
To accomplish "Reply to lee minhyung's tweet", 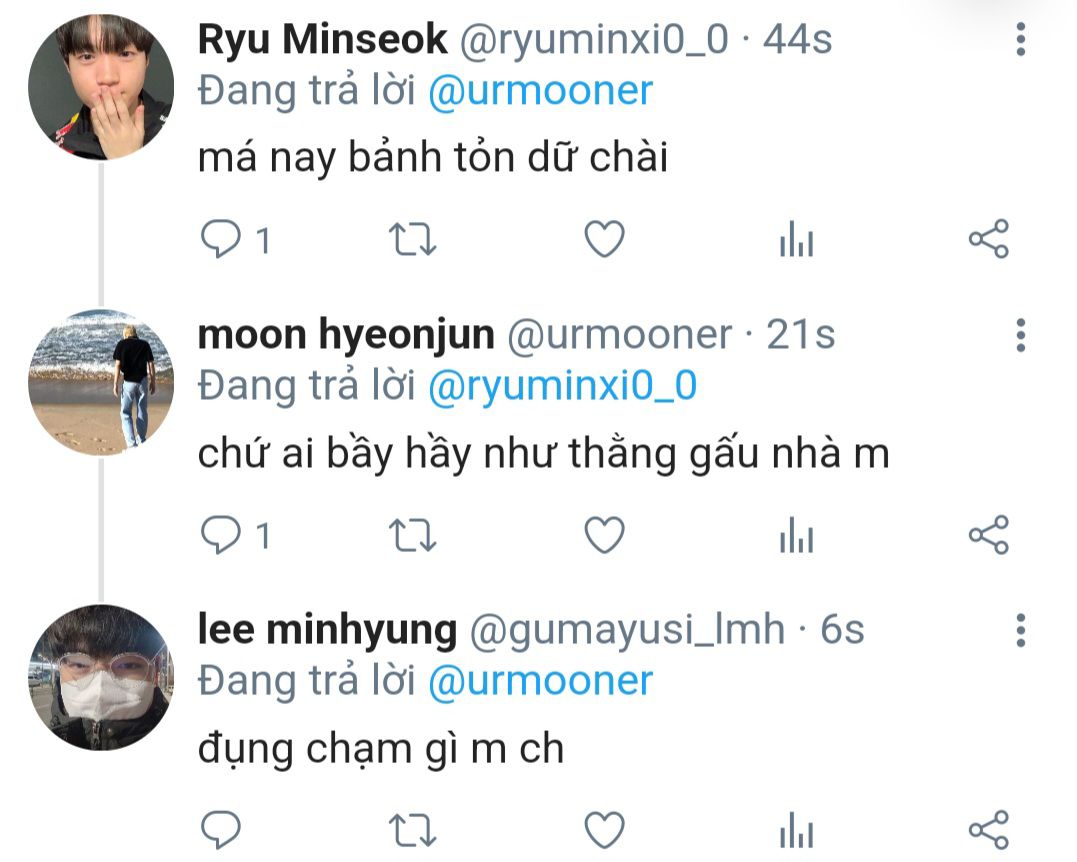I will coord(220,830).
